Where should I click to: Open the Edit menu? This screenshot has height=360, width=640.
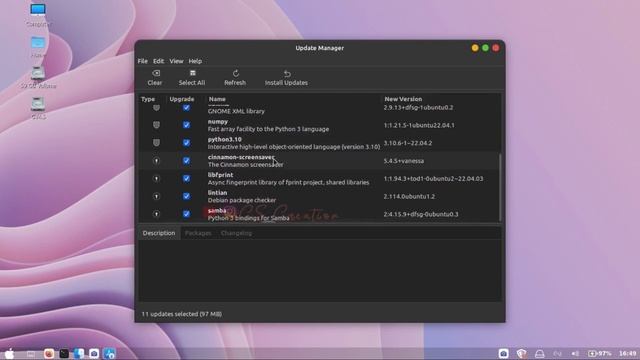coord(158,61)
